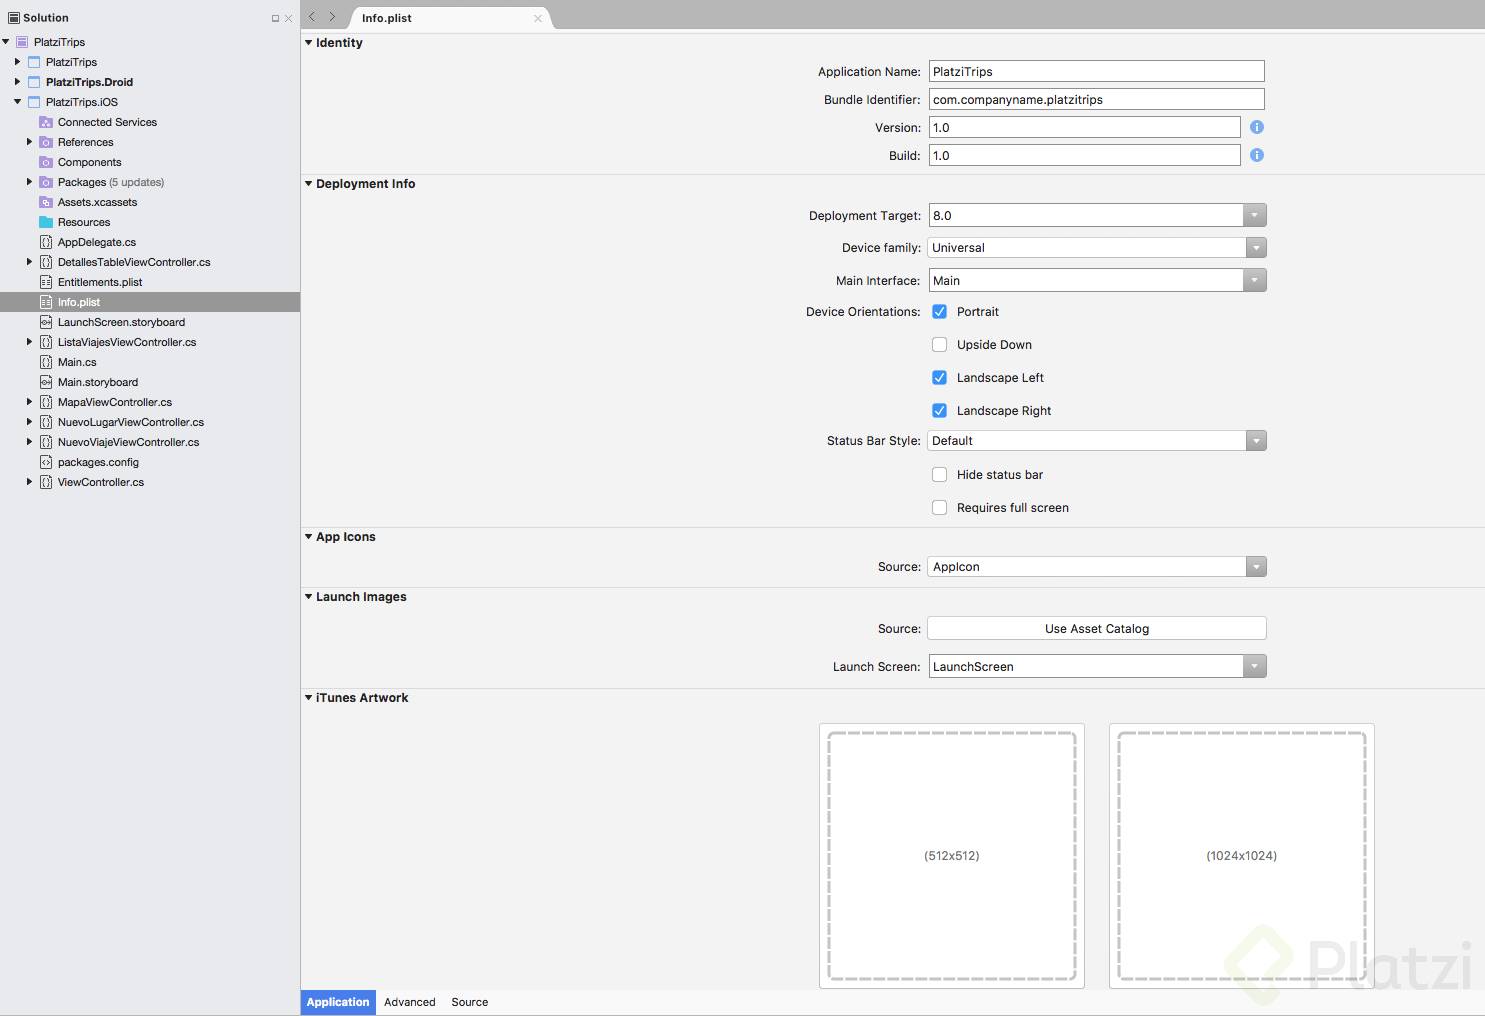
Task: Switch to the Application tab
Action: tap(338, 1002)
